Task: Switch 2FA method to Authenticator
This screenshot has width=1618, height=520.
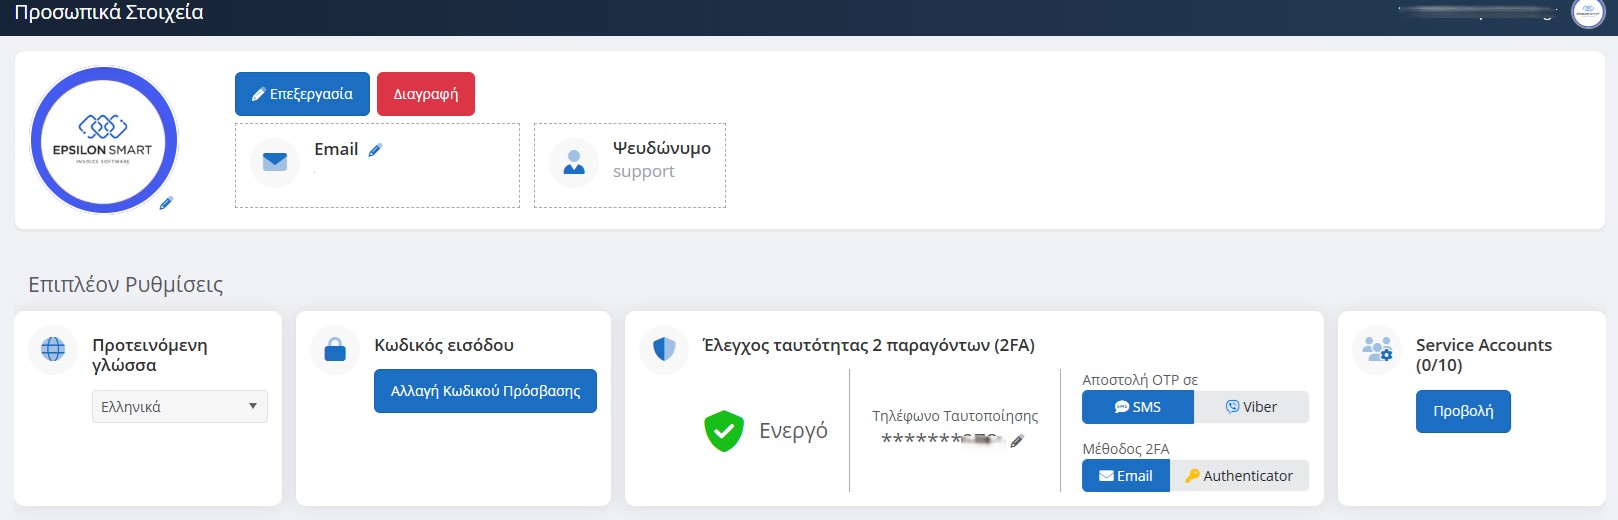Action: point(1239,476)
